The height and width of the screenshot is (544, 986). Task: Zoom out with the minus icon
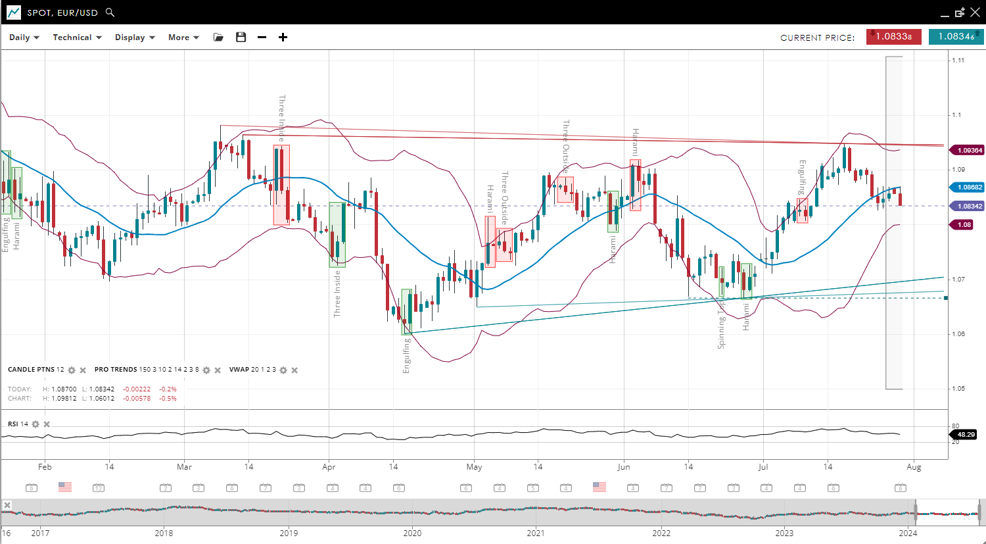pos(262,37)
